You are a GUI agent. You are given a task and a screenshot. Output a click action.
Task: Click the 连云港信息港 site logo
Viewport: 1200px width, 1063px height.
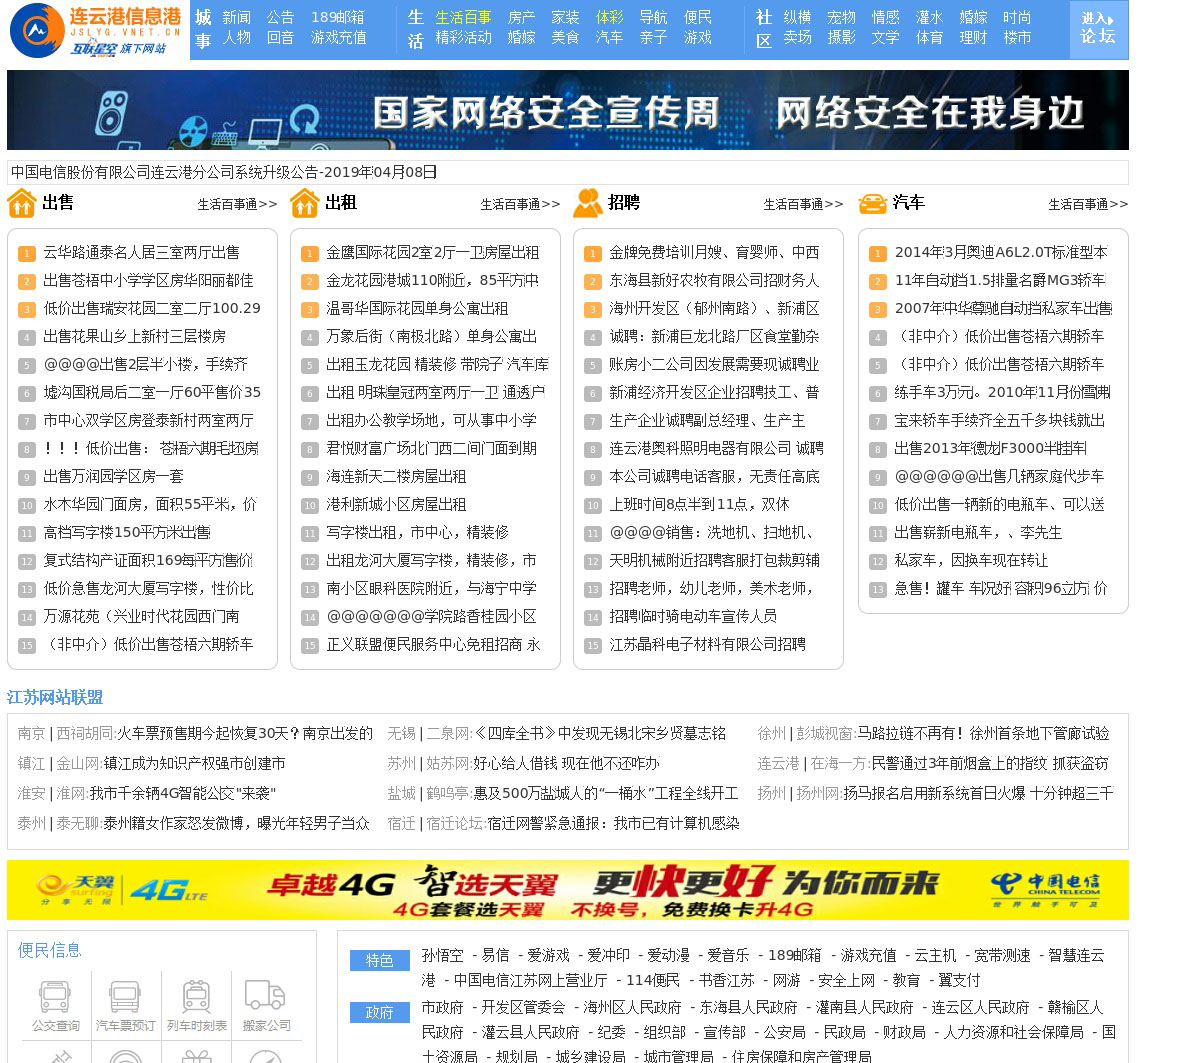(x=96, y=30)
